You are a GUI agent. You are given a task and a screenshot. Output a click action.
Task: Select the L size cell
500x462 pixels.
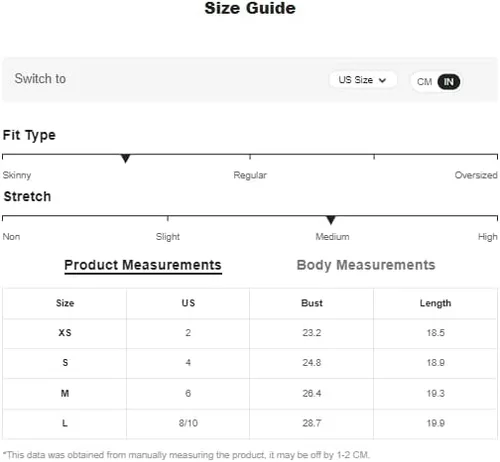65,423
